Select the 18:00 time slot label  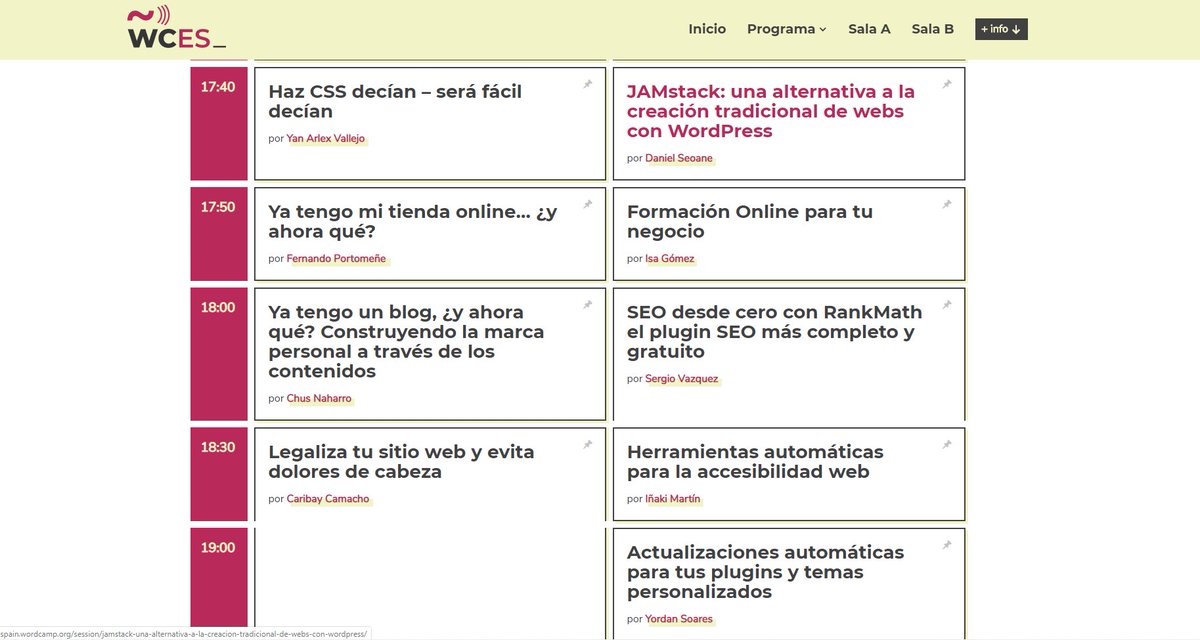[218, 307]
